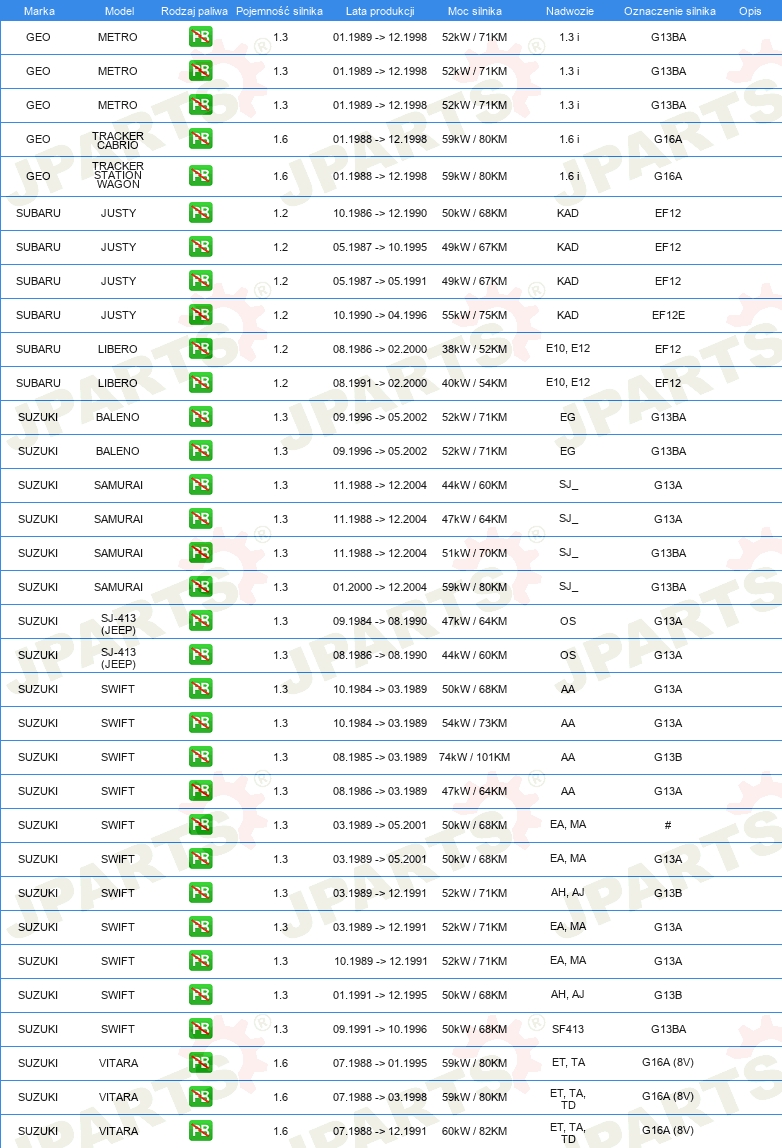Click the 07.1988 -> 12.1991 production years cell

[x=380, y=1131]
